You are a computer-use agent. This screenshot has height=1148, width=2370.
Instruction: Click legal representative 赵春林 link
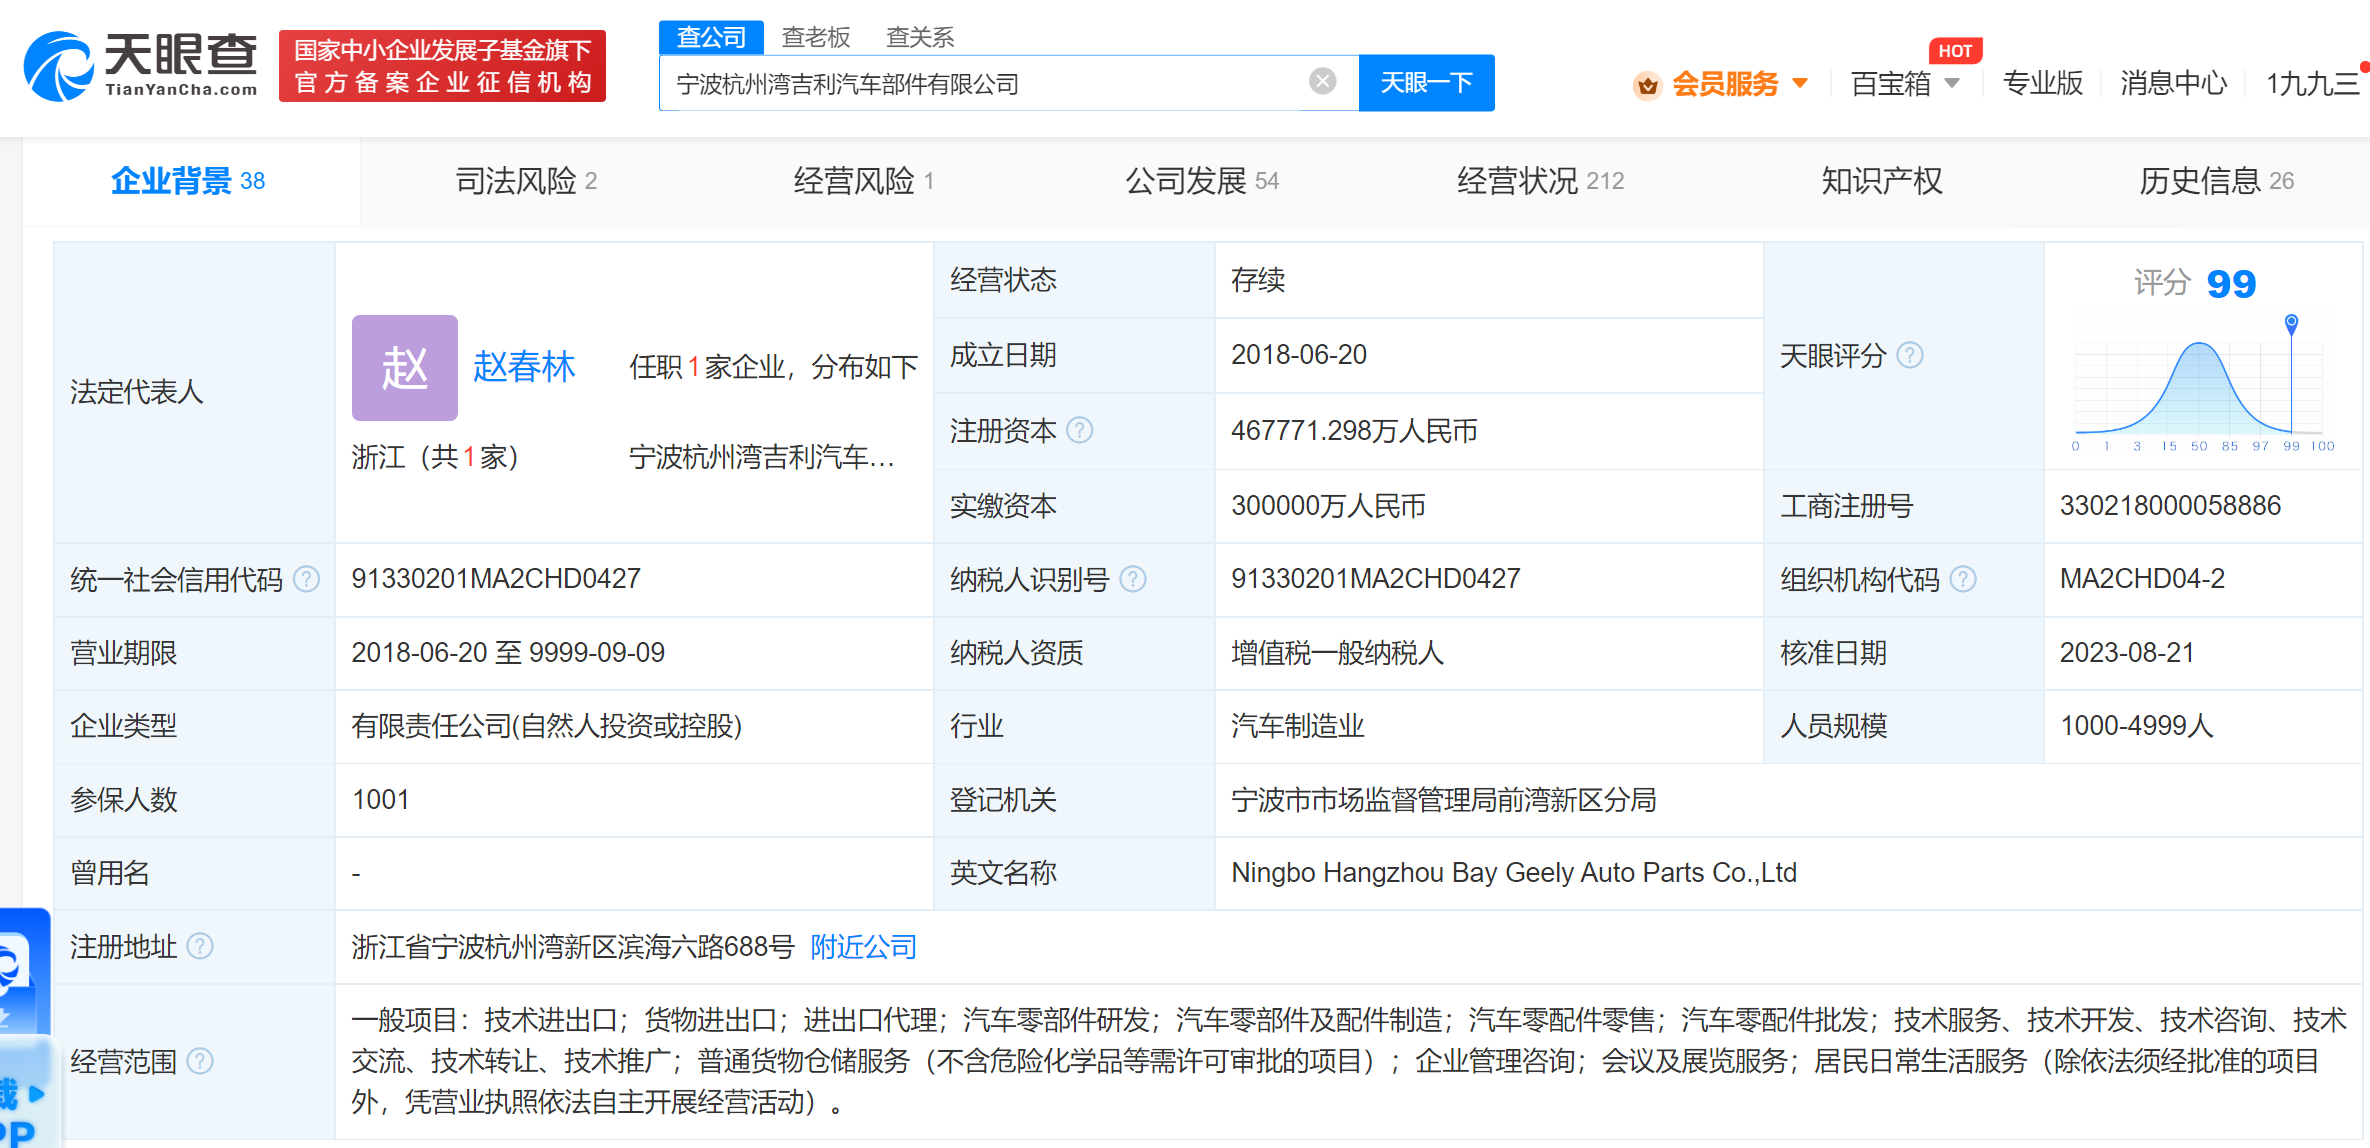pyautogui.click(x=524, y=366)
